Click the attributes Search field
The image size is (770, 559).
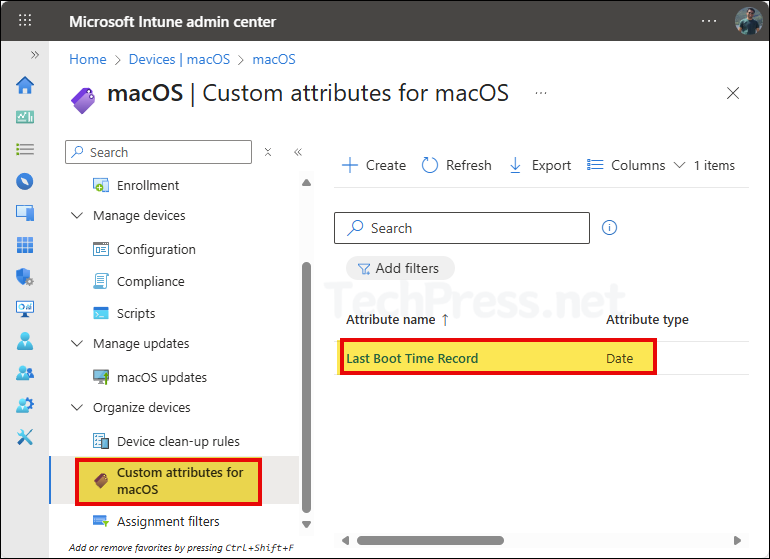462,228
